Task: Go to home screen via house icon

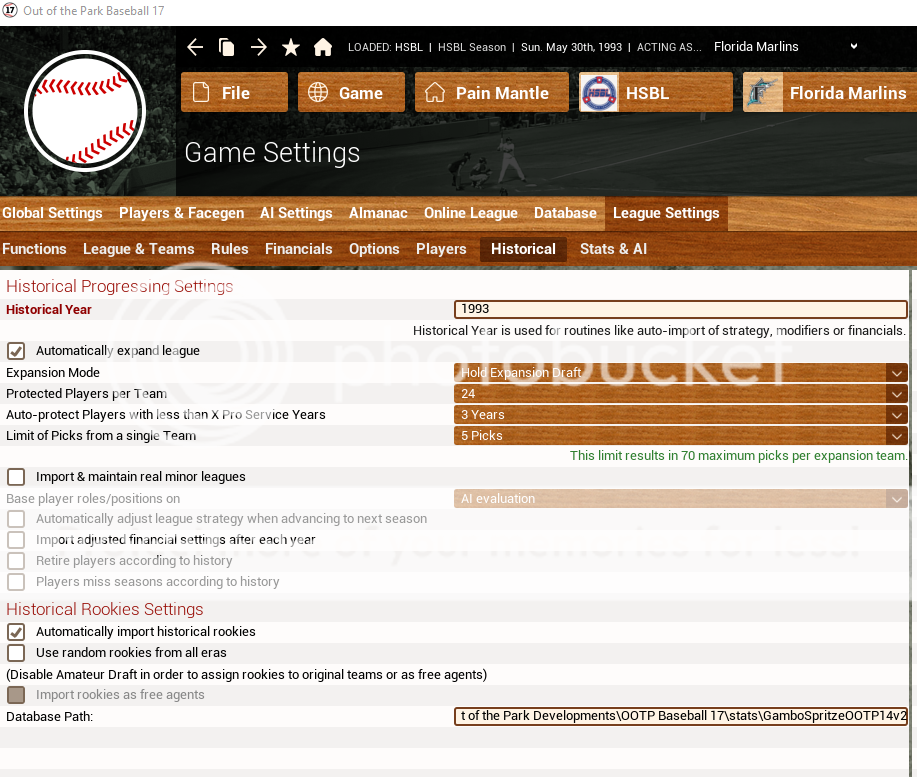Action: click(x=323, y=47)
